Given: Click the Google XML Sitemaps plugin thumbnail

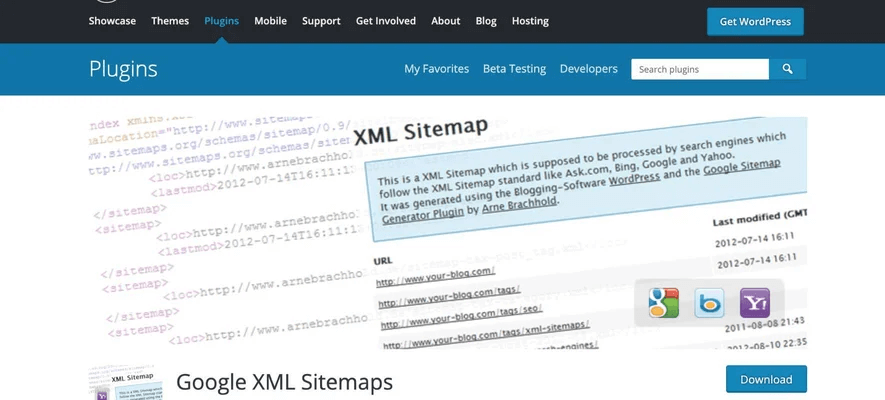Looking at the screenshot, I should pos(125,383).
